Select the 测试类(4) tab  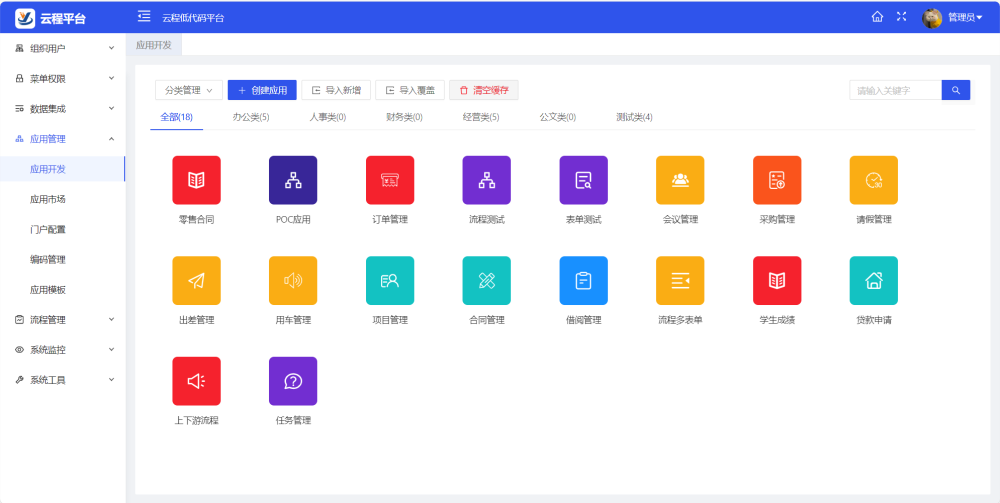point(634,117)
